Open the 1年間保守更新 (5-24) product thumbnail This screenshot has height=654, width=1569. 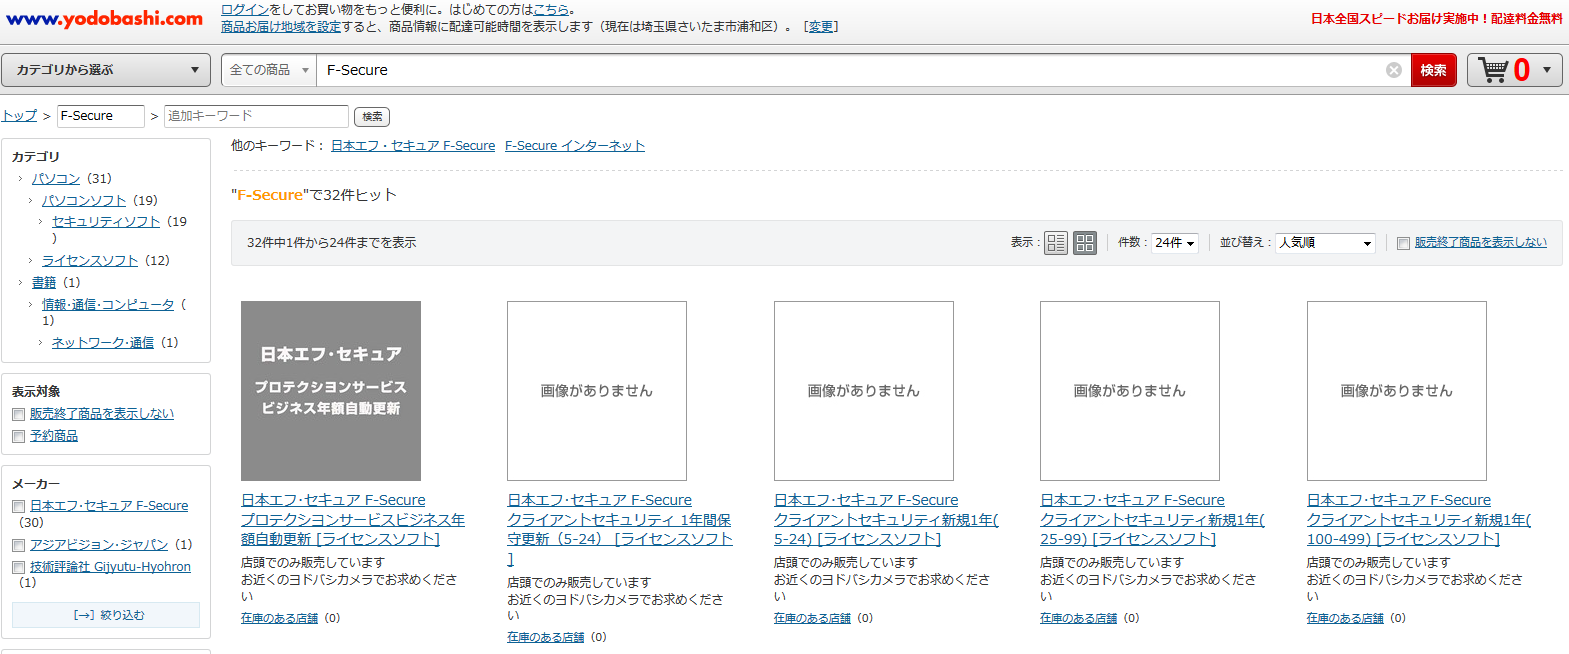coord(597,391)
